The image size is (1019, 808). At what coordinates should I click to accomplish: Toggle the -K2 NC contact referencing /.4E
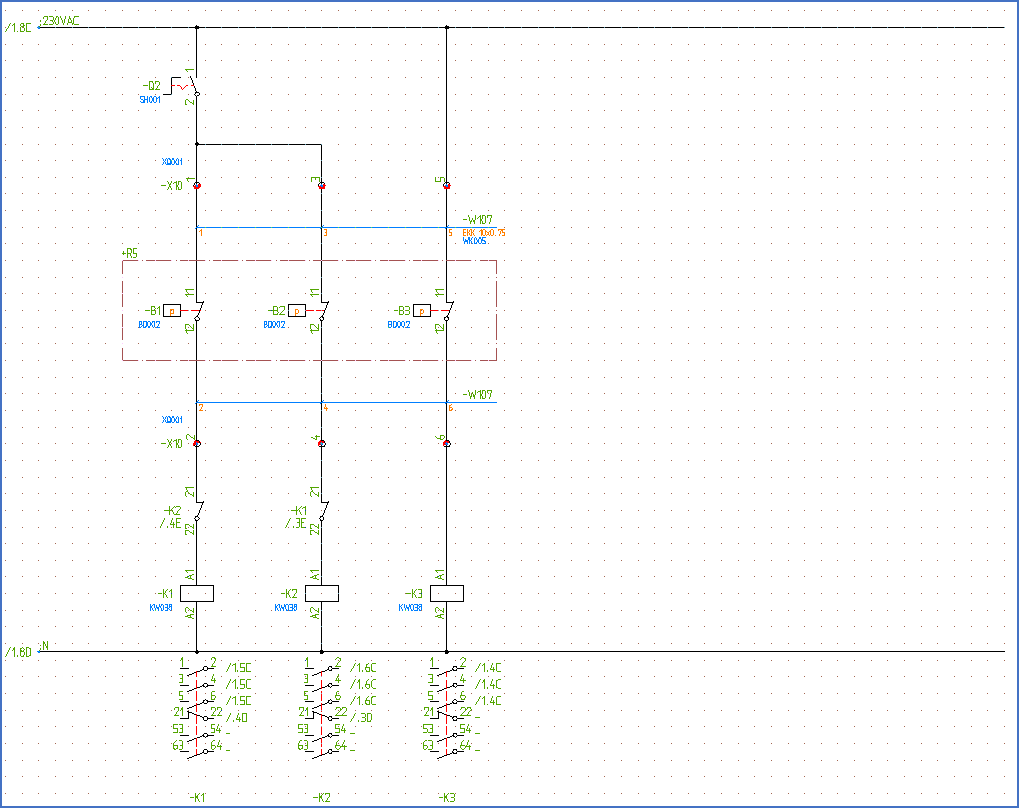196,511
